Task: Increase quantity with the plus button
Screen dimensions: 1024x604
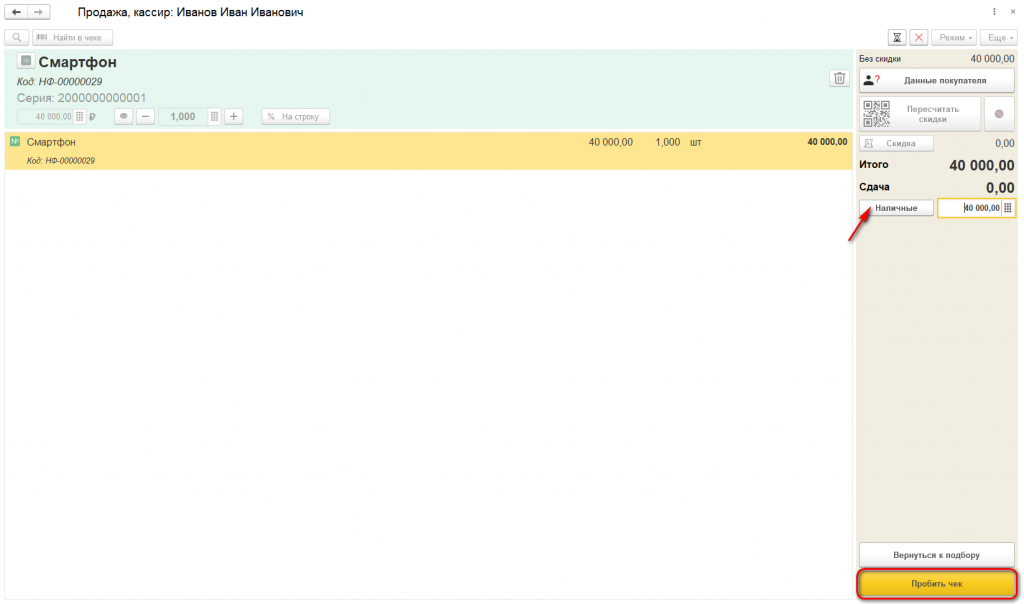Action: pyautogui.click(x=234, y=116)
